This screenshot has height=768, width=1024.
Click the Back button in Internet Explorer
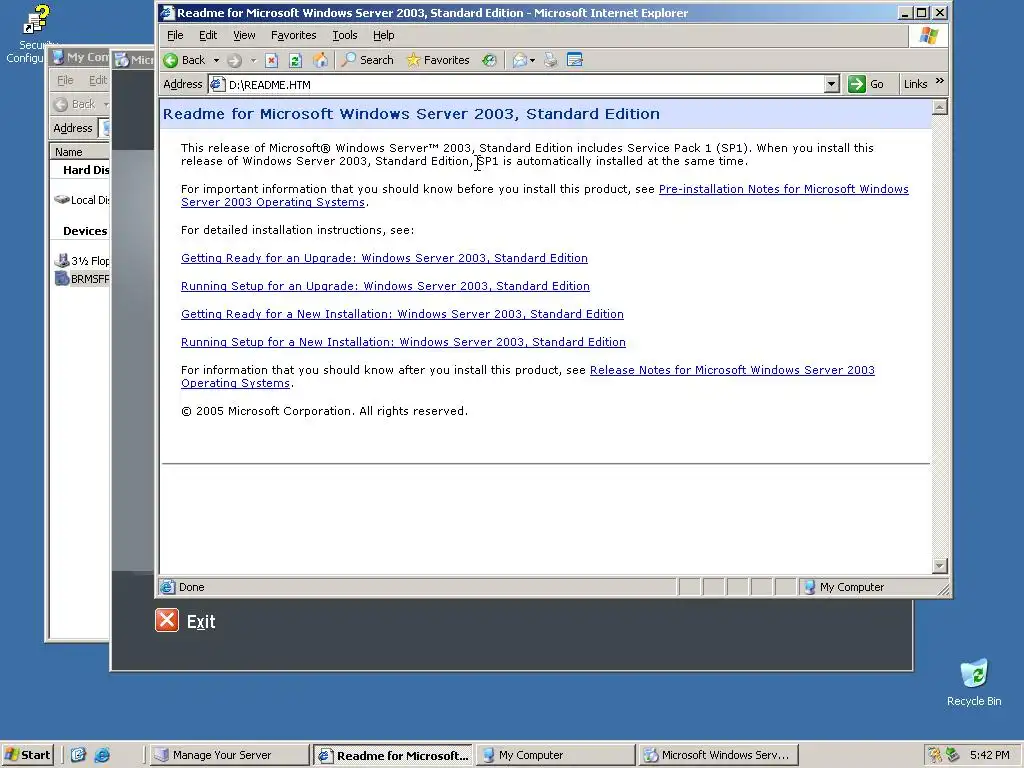(x=184, y=60)
